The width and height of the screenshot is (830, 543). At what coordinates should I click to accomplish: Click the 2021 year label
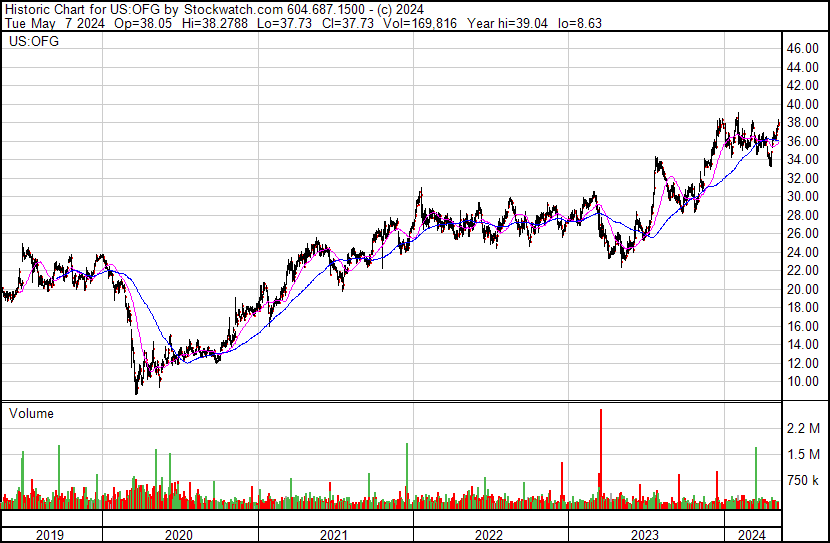click(334, 535)
